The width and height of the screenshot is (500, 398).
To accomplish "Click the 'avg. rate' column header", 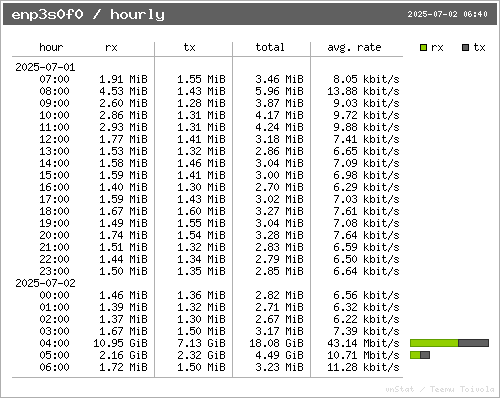I will [354, 48].
